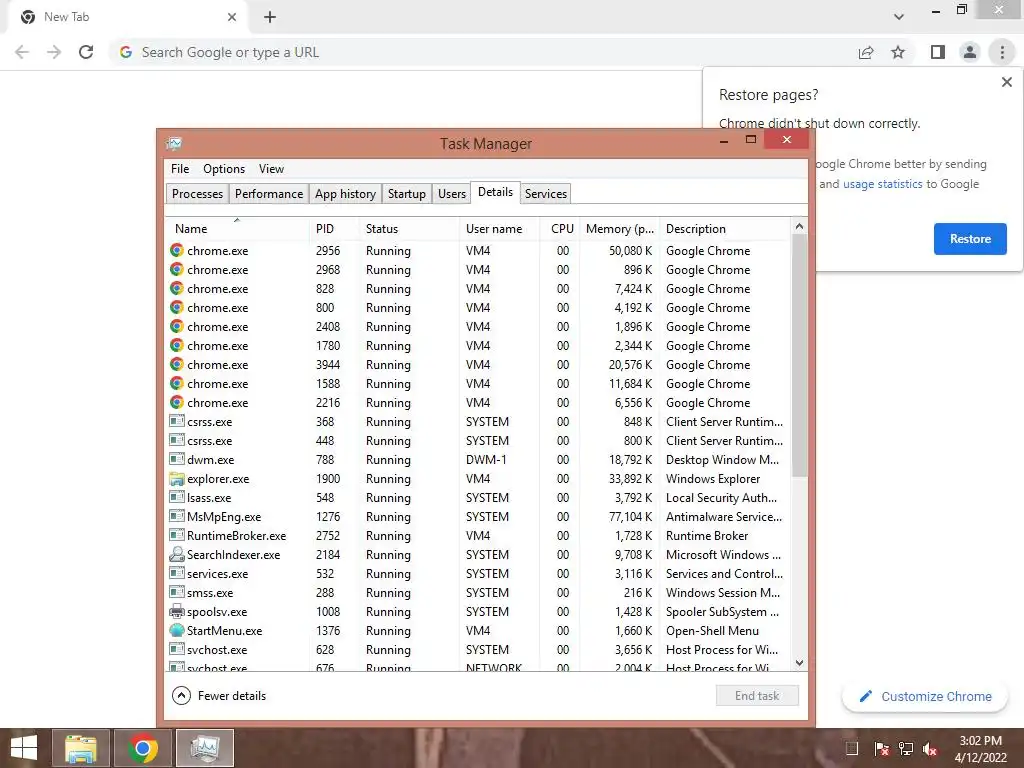This screenshot has width=1024, height=768.
Task: Select the MsMpEng.exe process icon
Action: pos(176,517)
